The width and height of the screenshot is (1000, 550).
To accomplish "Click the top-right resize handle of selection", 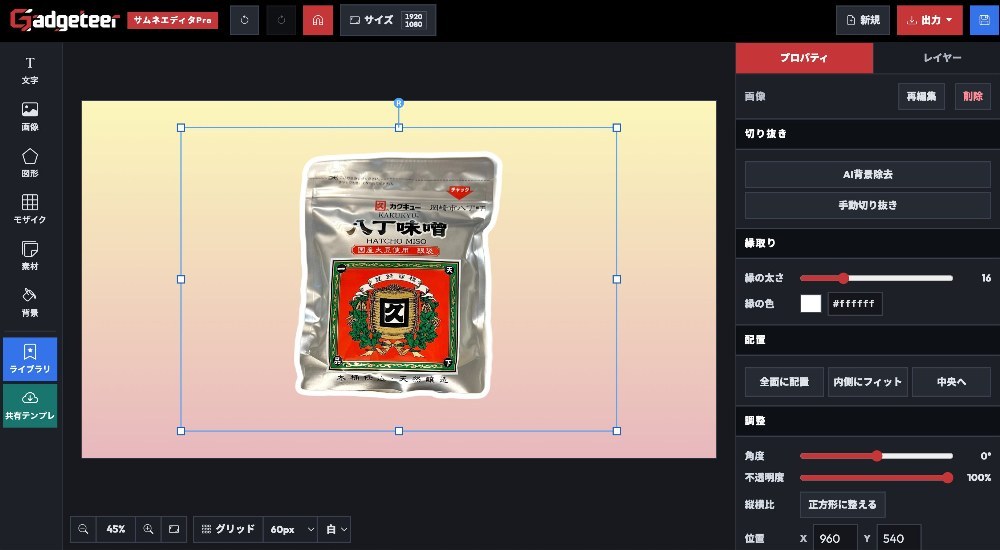I will (617, 128).
